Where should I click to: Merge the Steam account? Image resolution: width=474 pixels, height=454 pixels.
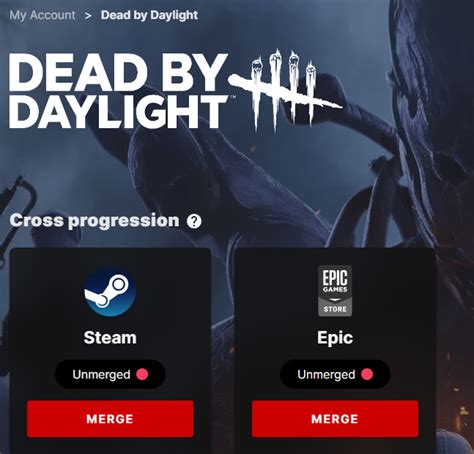110,419
